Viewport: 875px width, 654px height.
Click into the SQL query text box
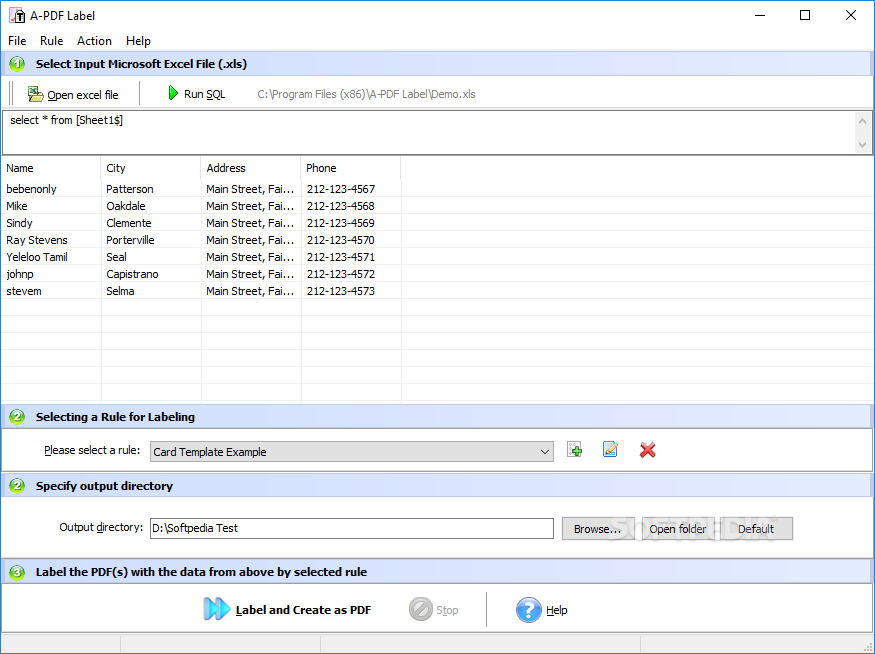click(429, 132)
